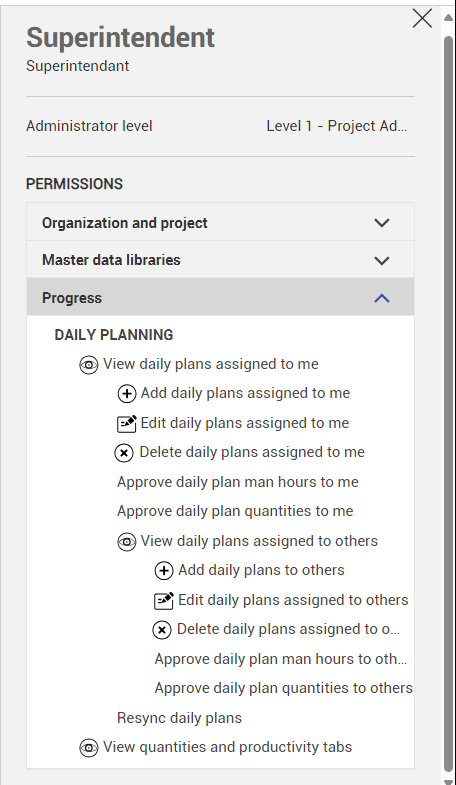Close the Superintendent panel with the X

422,19
